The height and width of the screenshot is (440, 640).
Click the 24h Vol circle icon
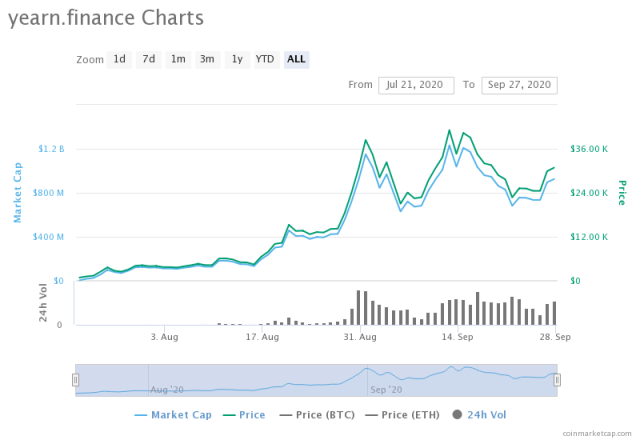pyautogui.click(x=457, y=415)
